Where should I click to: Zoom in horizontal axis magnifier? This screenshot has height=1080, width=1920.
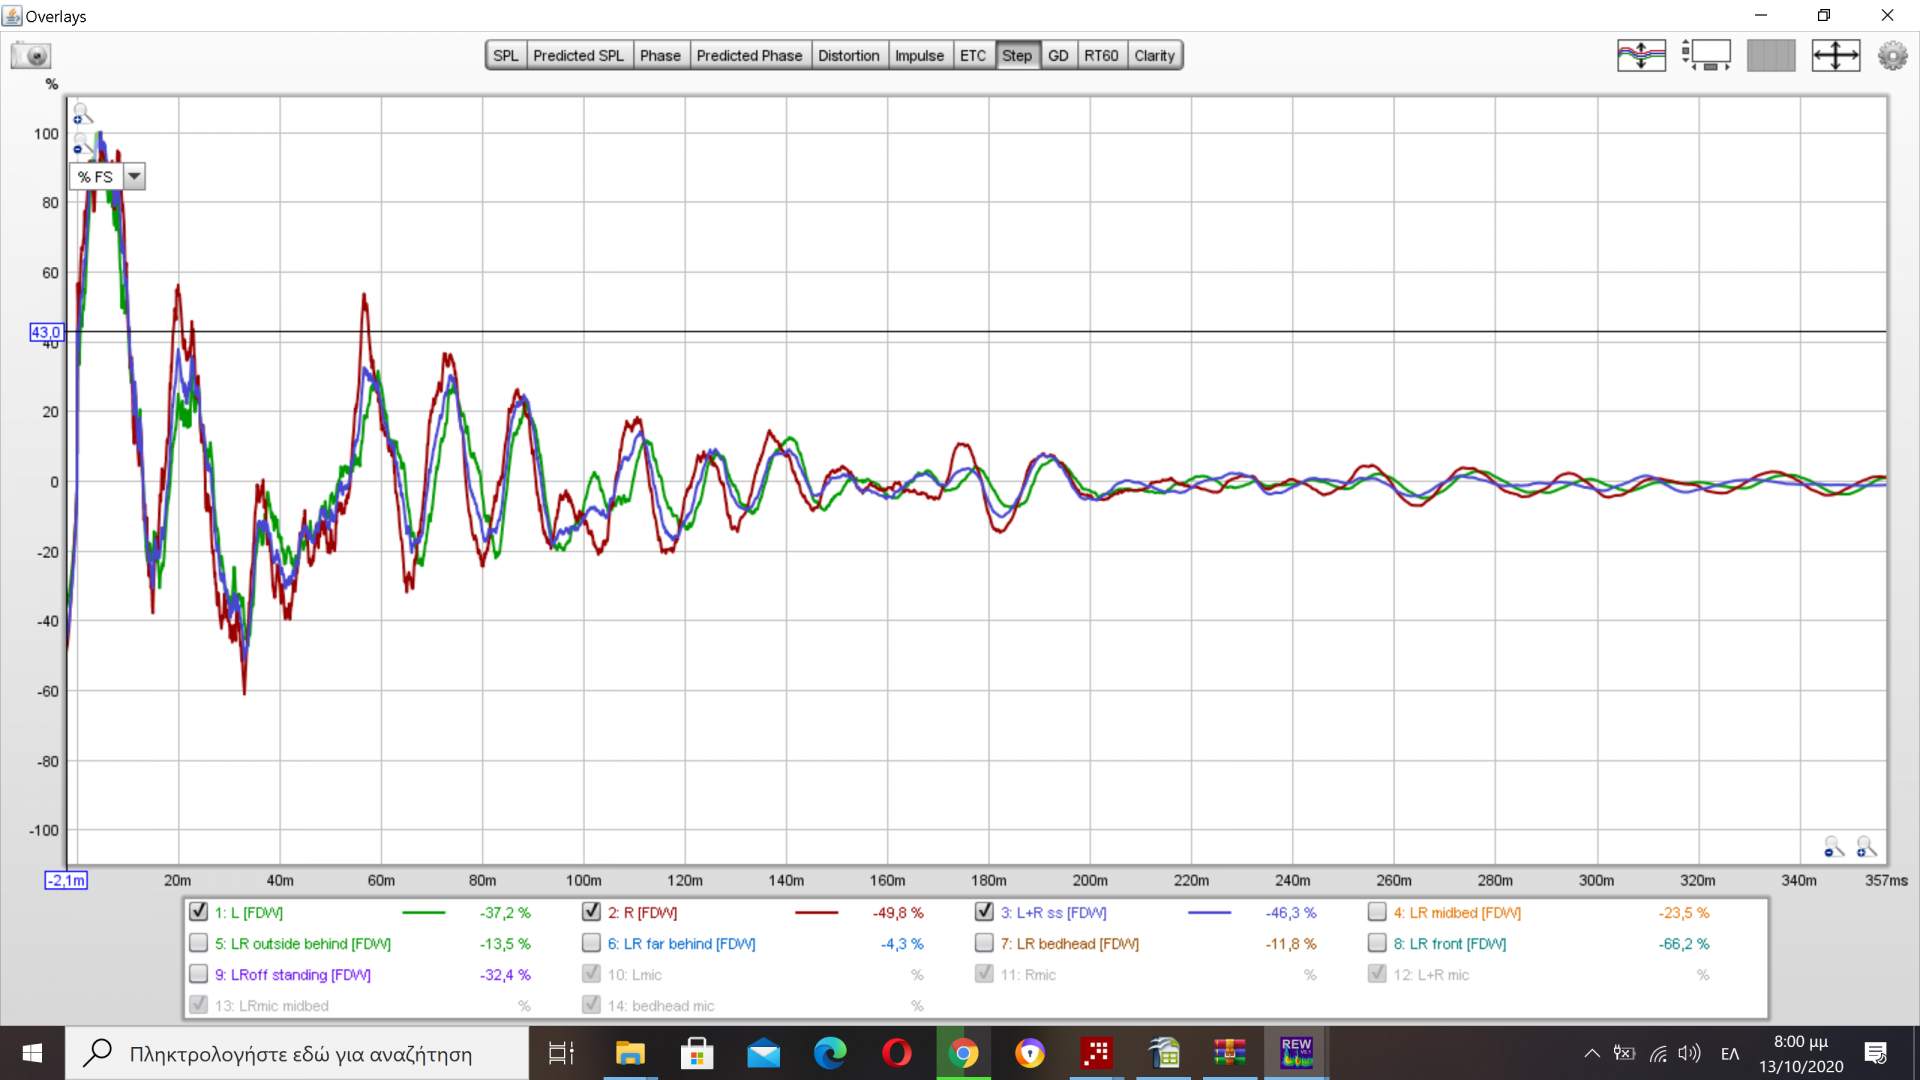point(1866,847)
